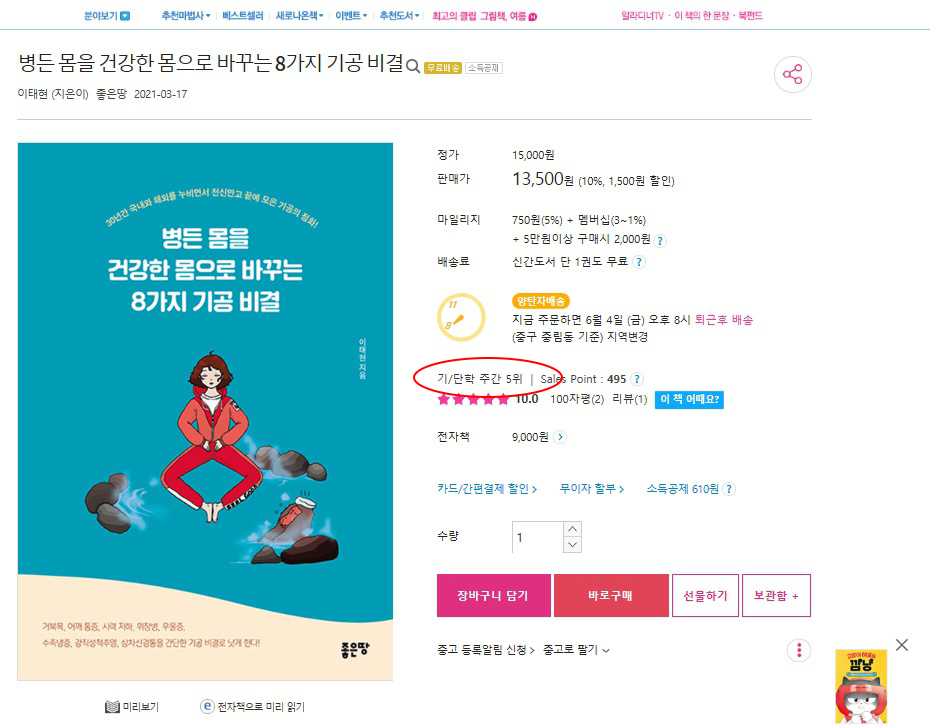Click the arrow icon next to 9,000원 ebook price
The image size is (930, 726).
560,437
